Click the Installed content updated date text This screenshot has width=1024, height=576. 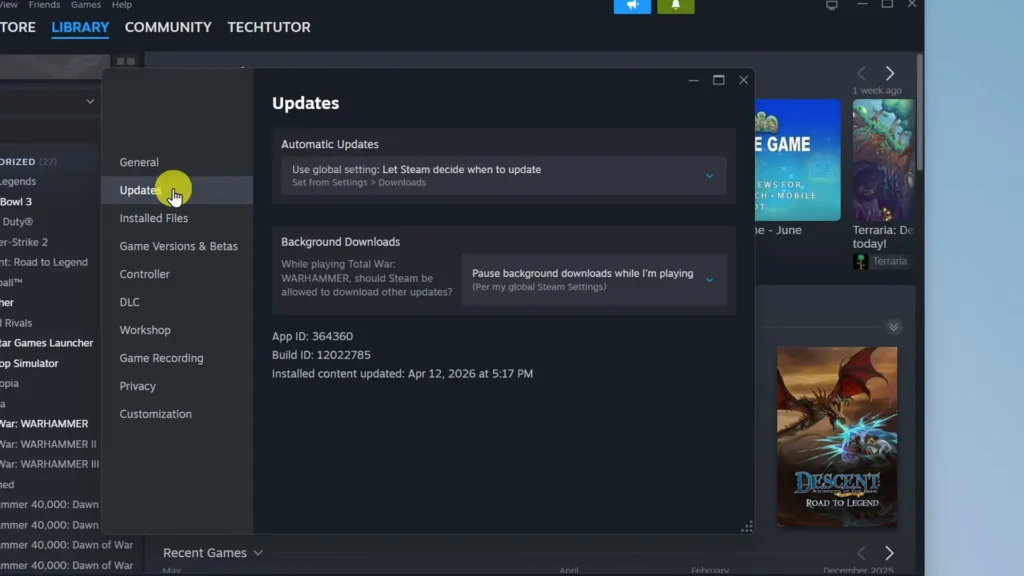(x=402, y=374)
